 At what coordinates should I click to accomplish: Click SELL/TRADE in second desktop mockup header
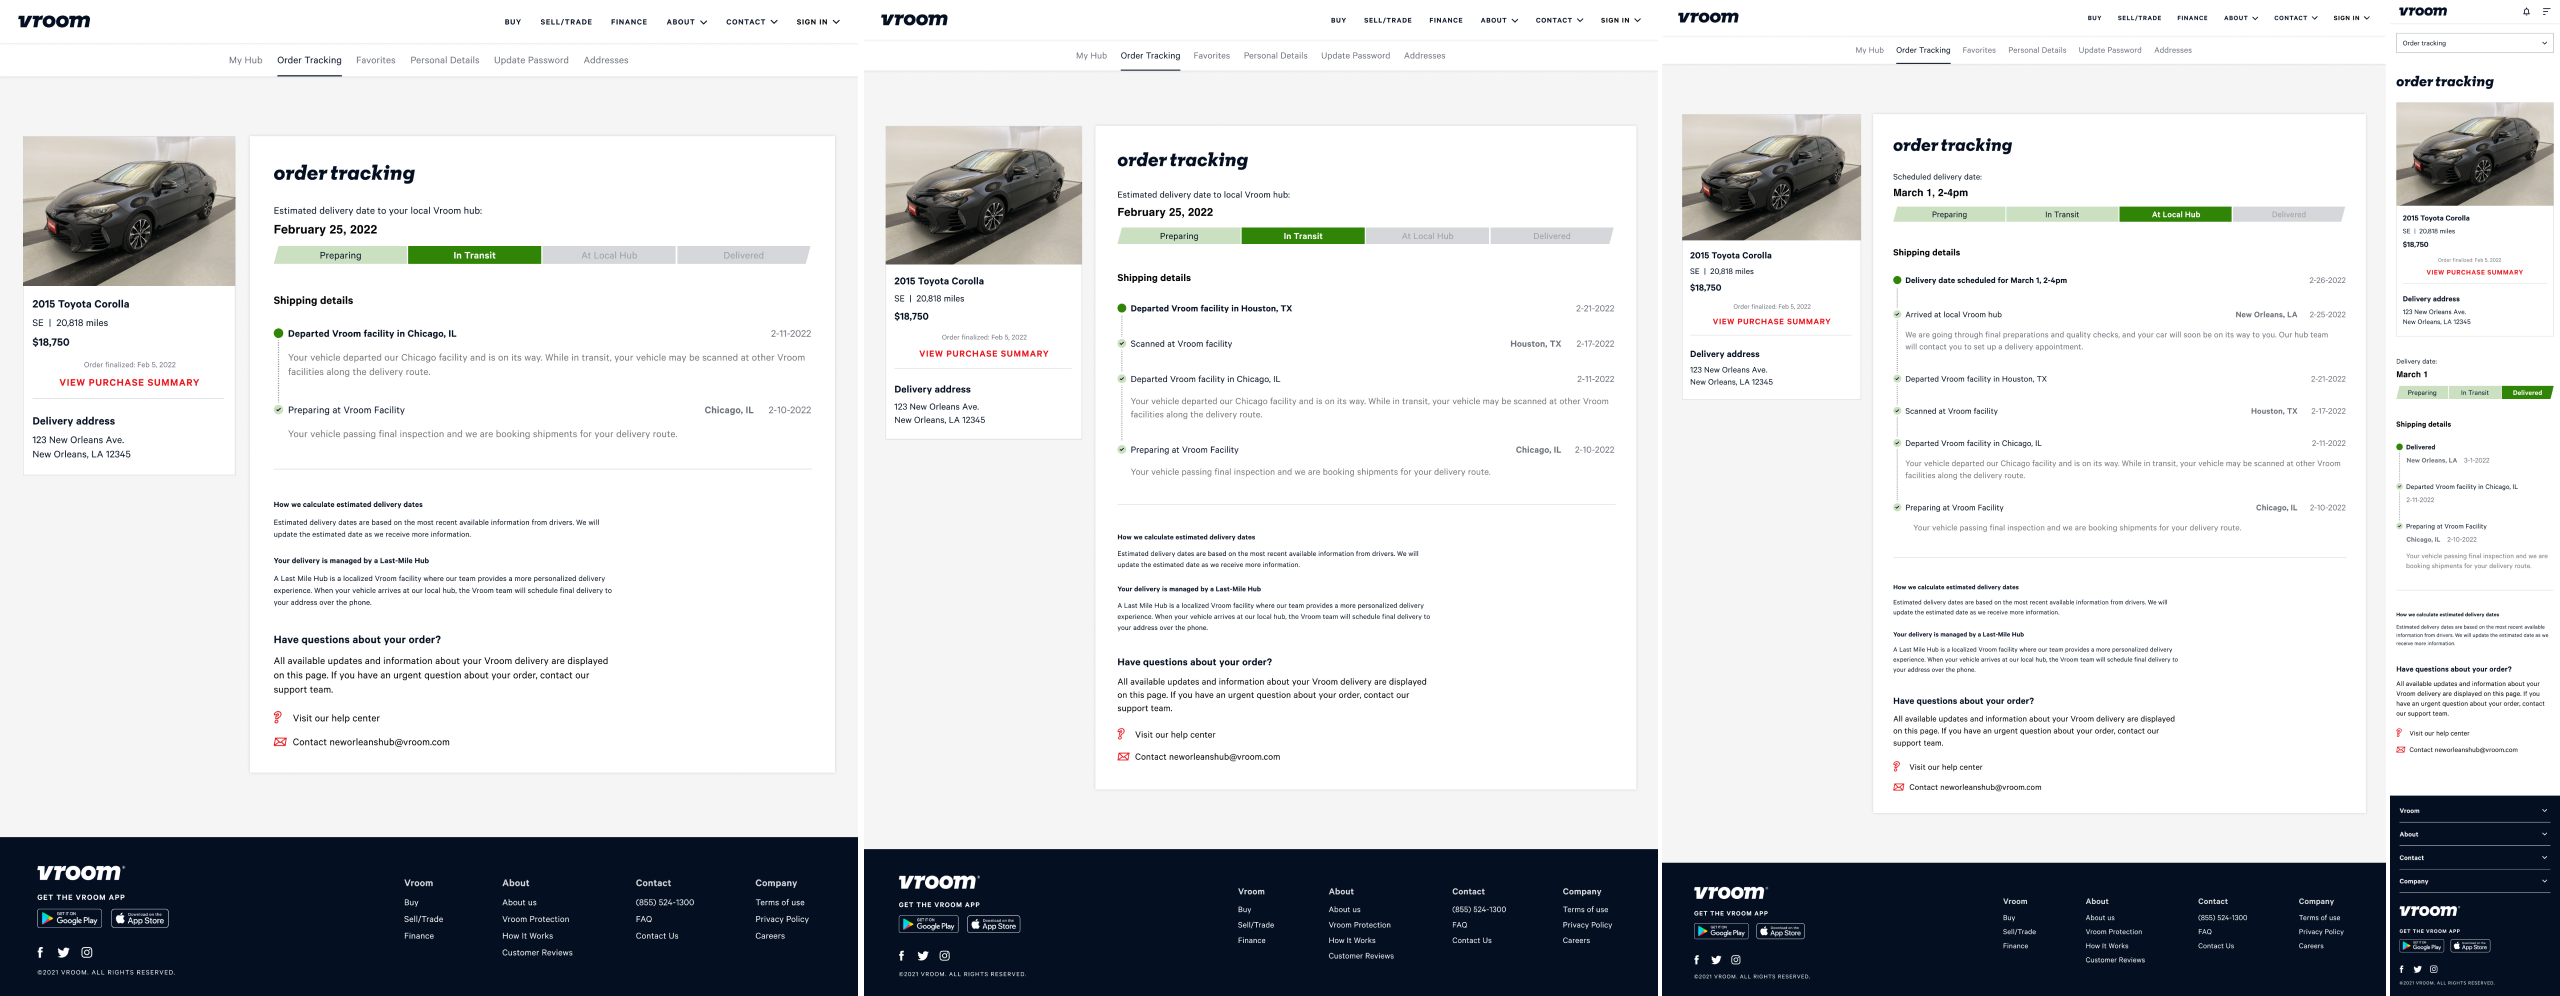coord(1388,20)
